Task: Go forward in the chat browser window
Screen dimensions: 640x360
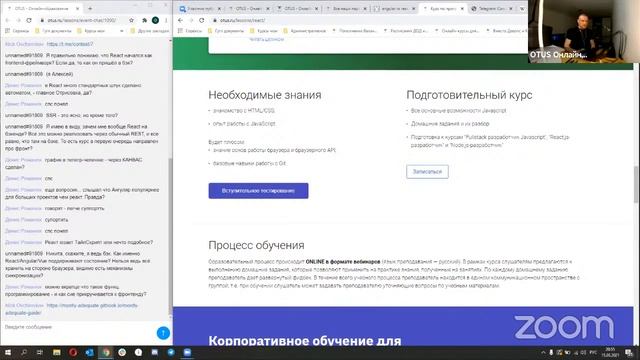Action: pos(18,20)
